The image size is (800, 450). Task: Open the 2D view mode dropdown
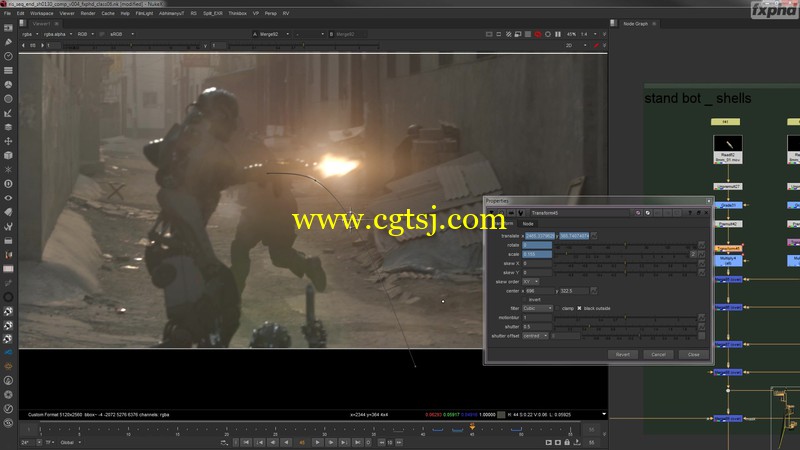point(576,45)
